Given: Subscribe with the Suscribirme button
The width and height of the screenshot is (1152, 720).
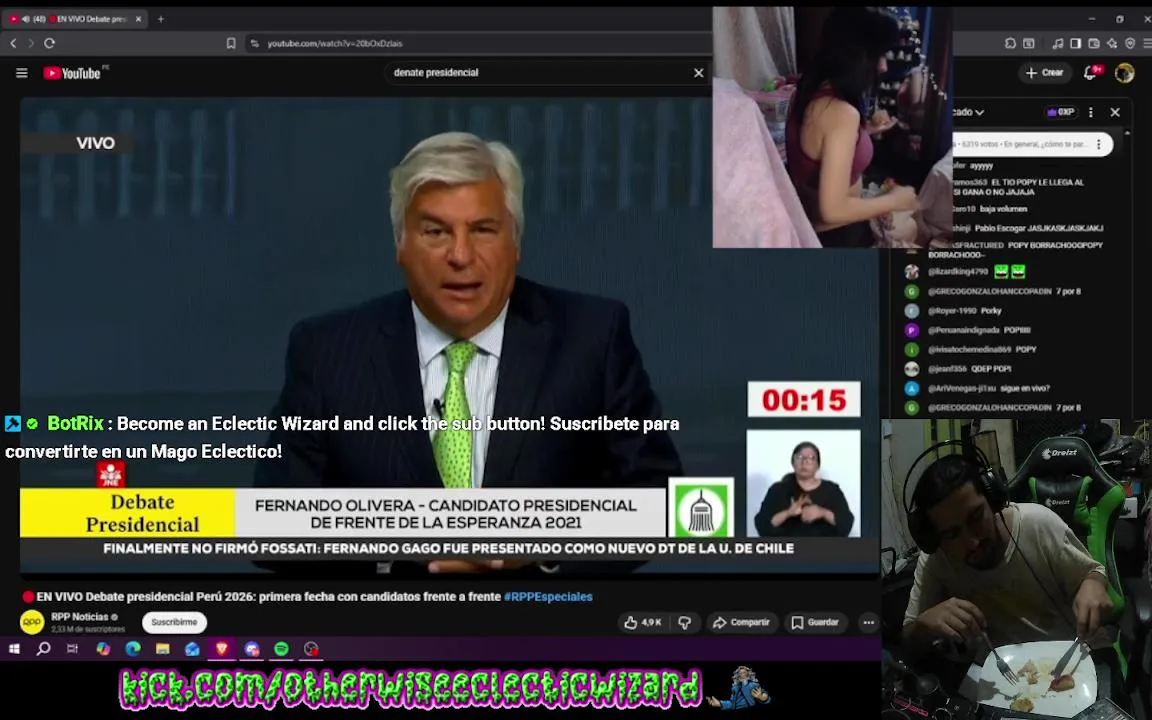Looking at the screenshot, I should (174, 622).
